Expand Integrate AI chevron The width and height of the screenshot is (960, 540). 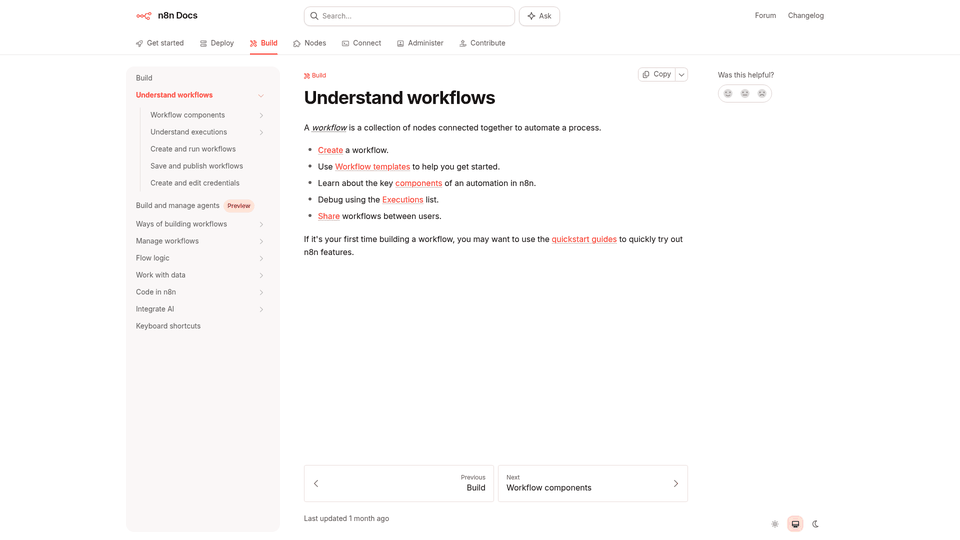pyautogui.click(x=261, y=310)
